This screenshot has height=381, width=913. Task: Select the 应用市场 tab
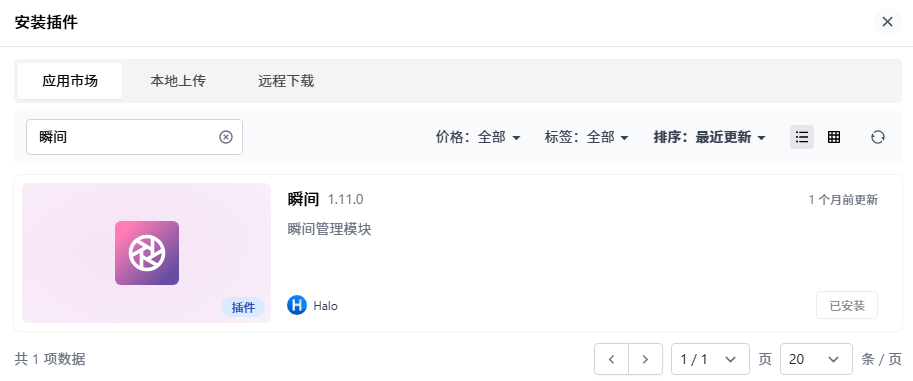point(70,81)
